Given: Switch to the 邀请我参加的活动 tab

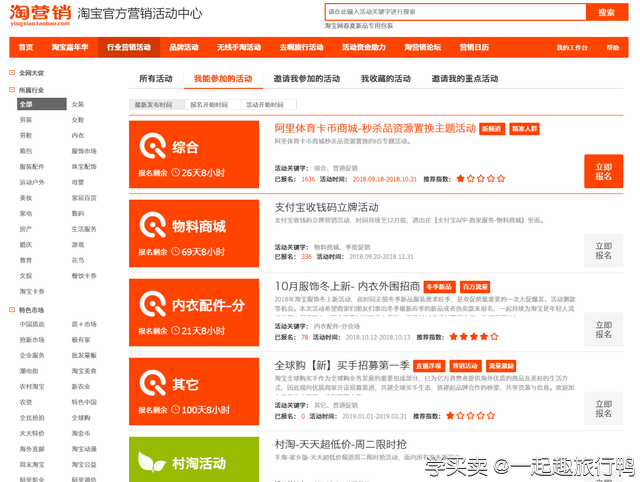Looking at the screenshot, I should tap(307, 78).
